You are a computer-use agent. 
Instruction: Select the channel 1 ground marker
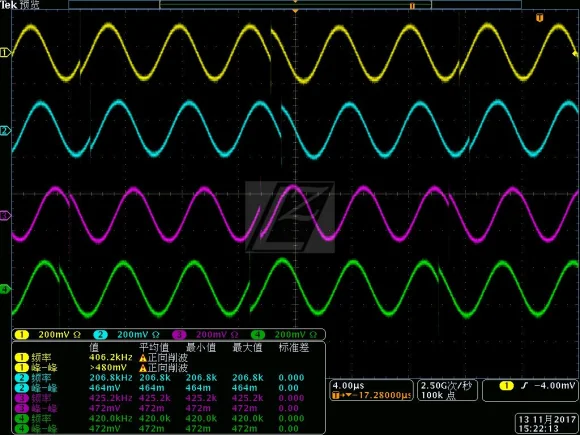tap(5, 53)
